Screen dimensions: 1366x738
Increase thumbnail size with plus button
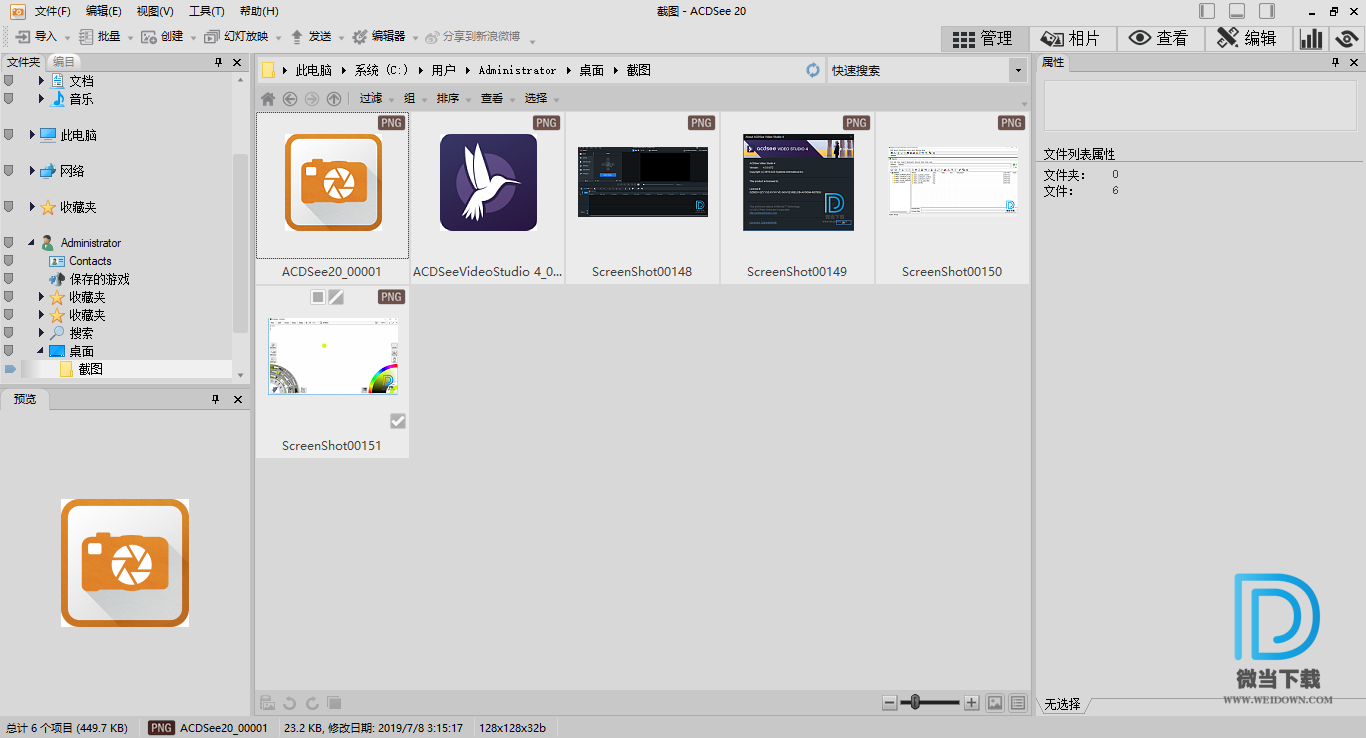pyautogui.click(x=971, y=703)
